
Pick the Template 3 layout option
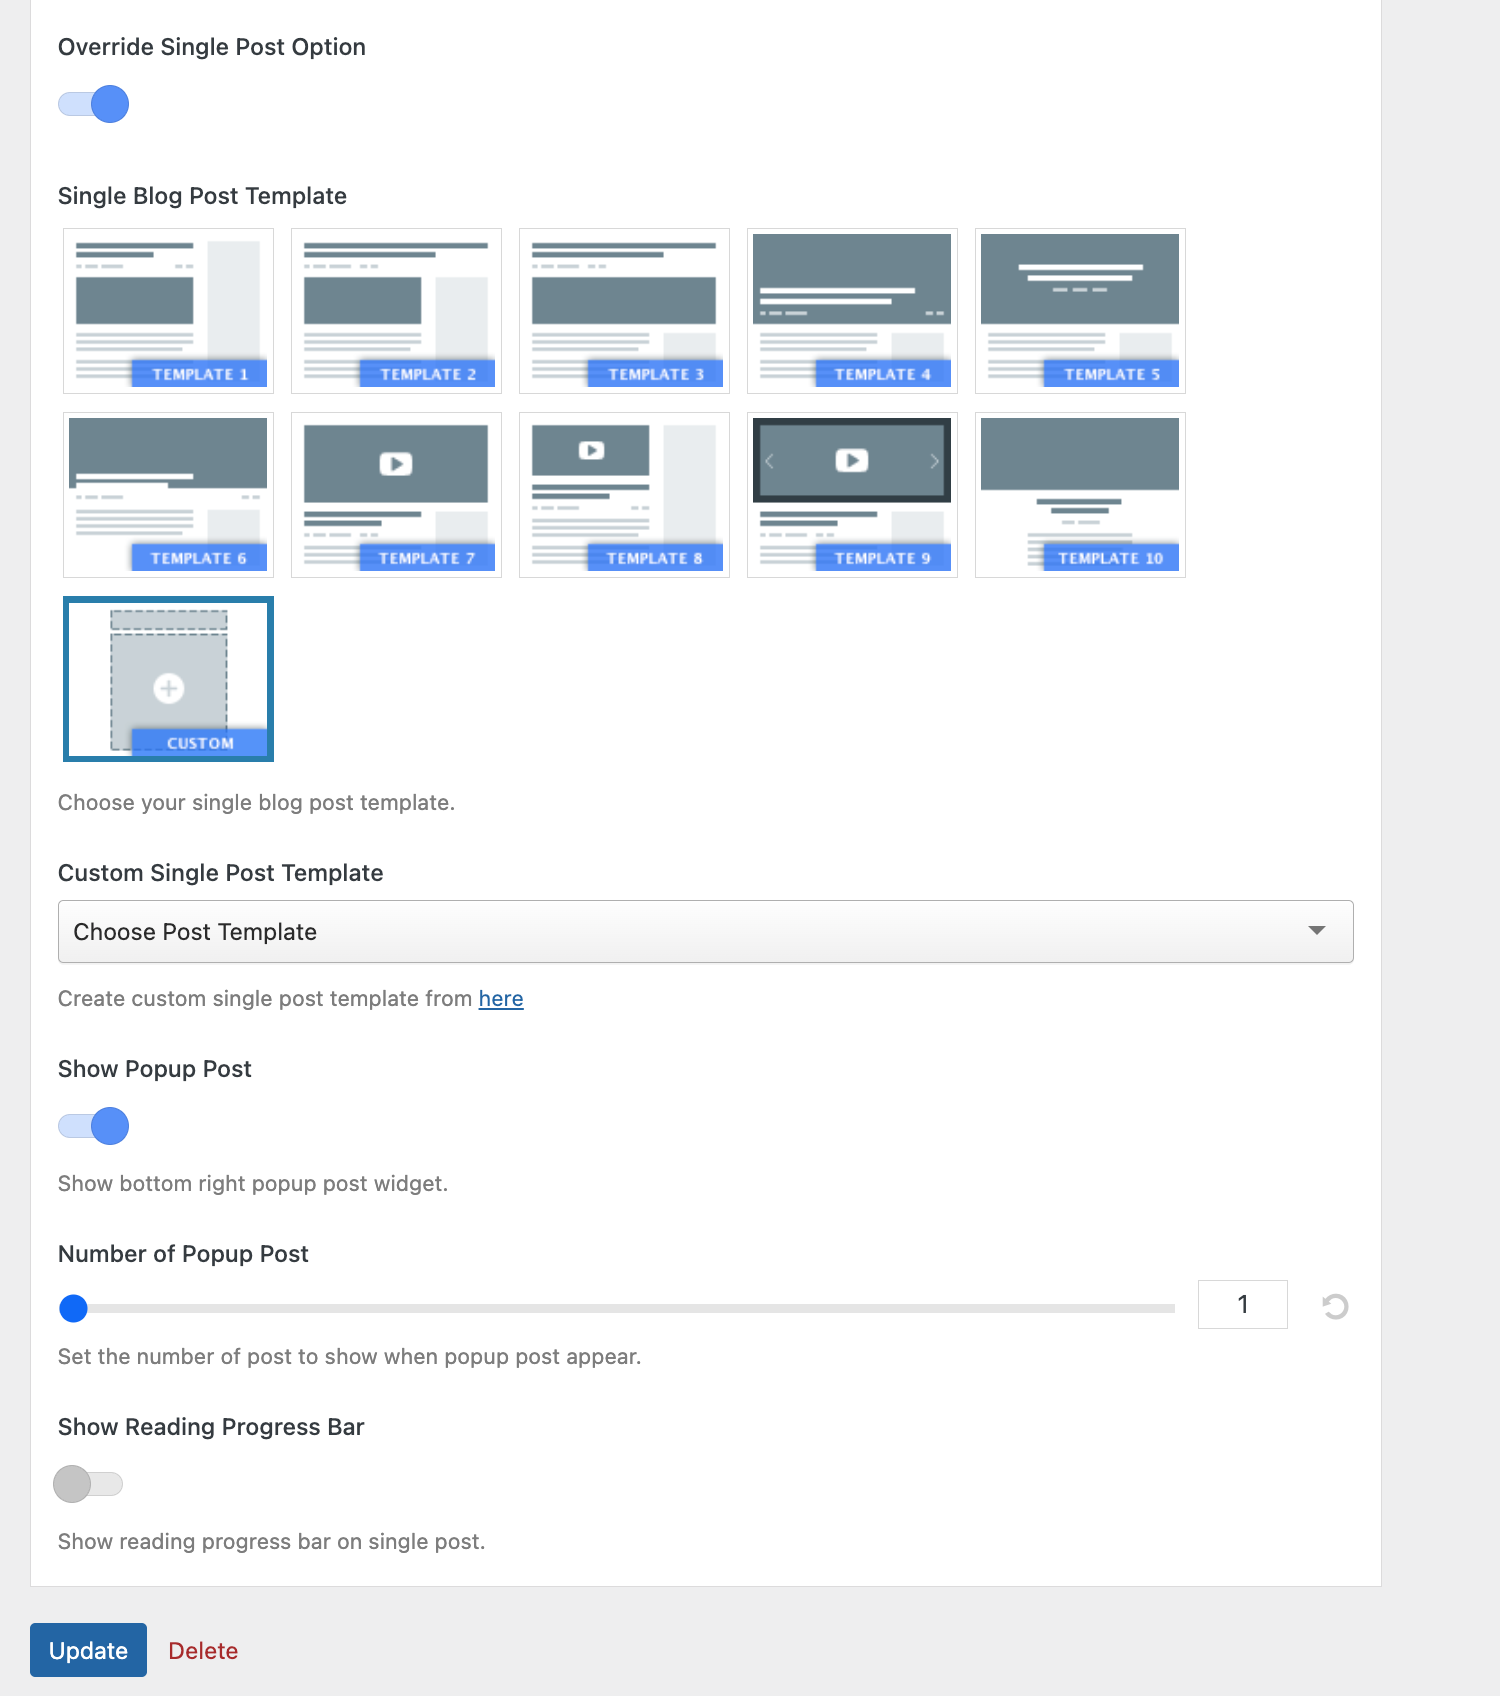point(624,311)
